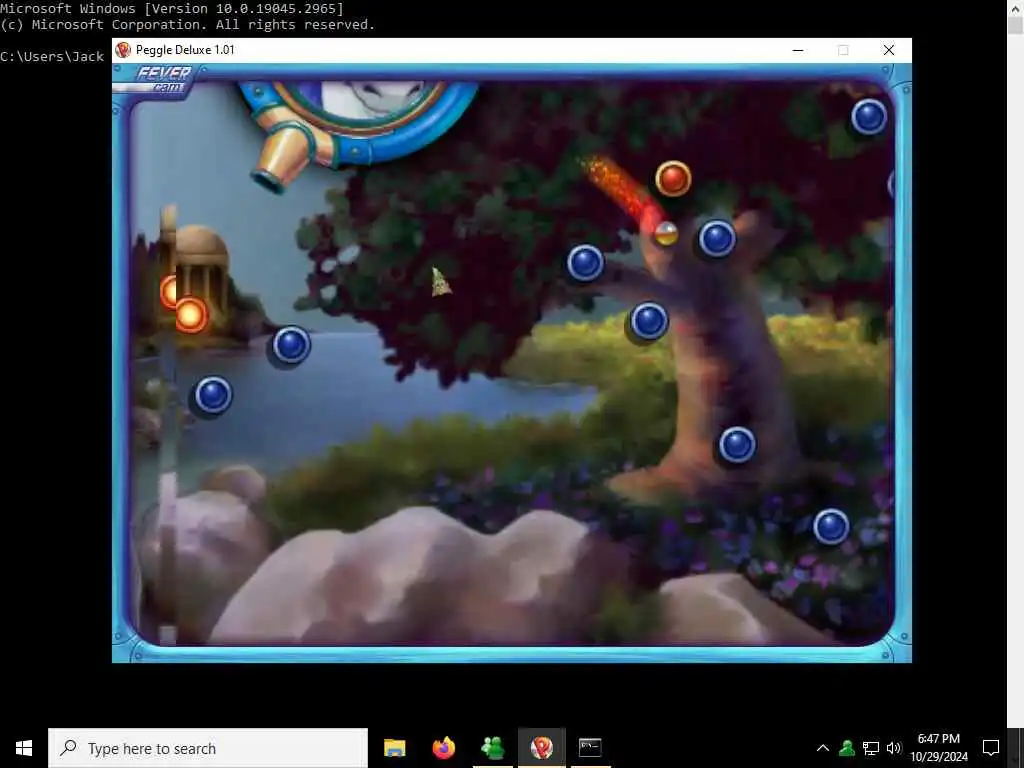Close the Peggle Deluxe window
1024x768 pixels.
[889, 50]
